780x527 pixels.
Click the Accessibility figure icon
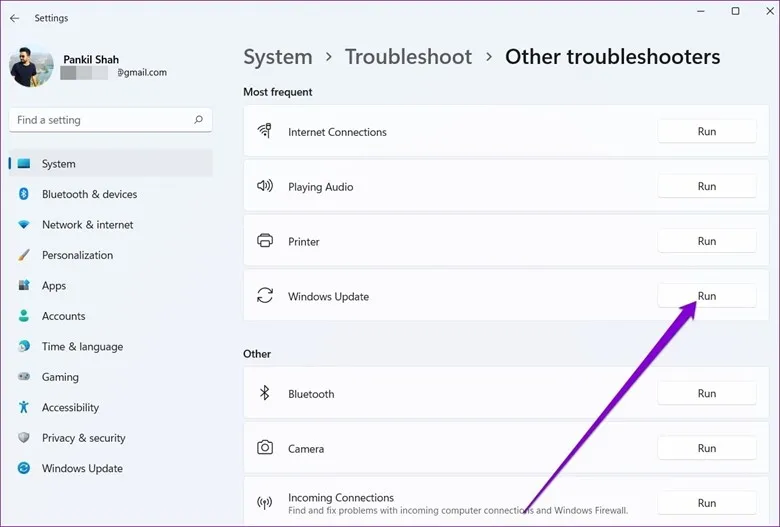click(x=24, y=407)
